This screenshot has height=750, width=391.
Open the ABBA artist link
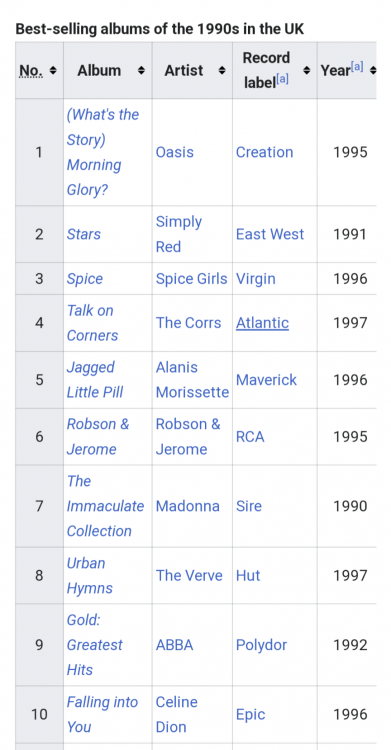tap(174, 645)
